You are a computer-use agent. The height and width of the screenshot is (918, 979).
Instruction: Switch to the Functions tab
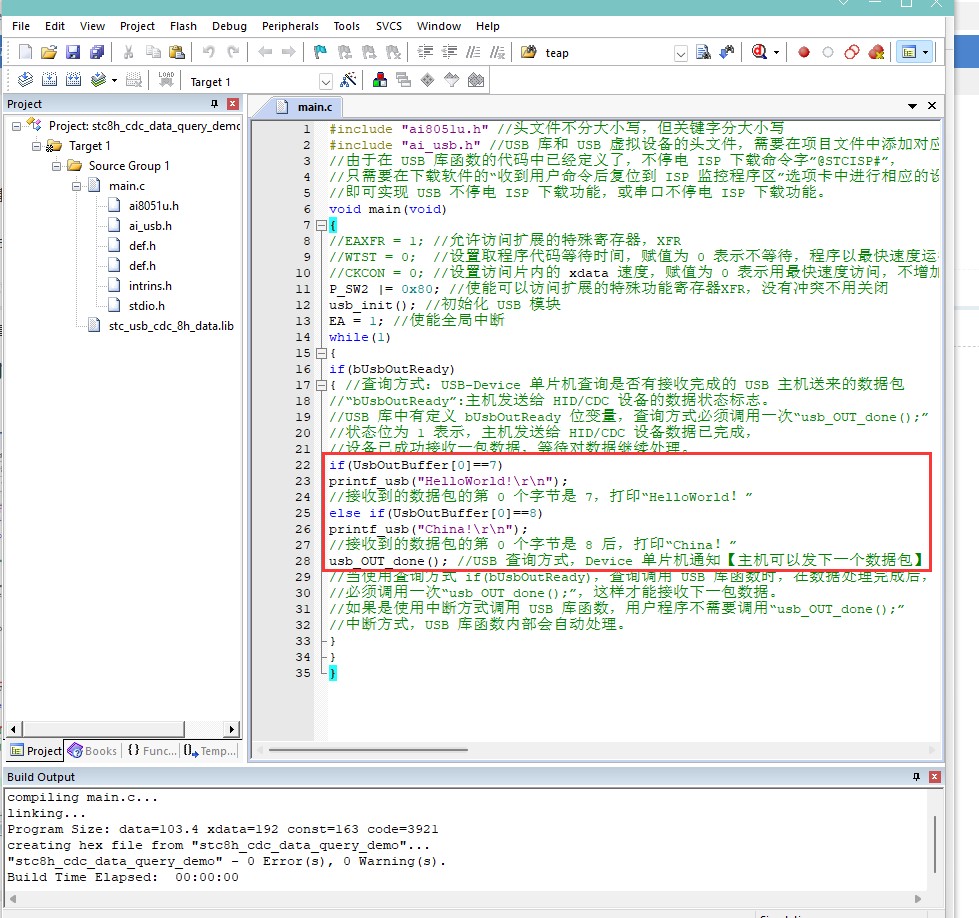coord(152,751)
